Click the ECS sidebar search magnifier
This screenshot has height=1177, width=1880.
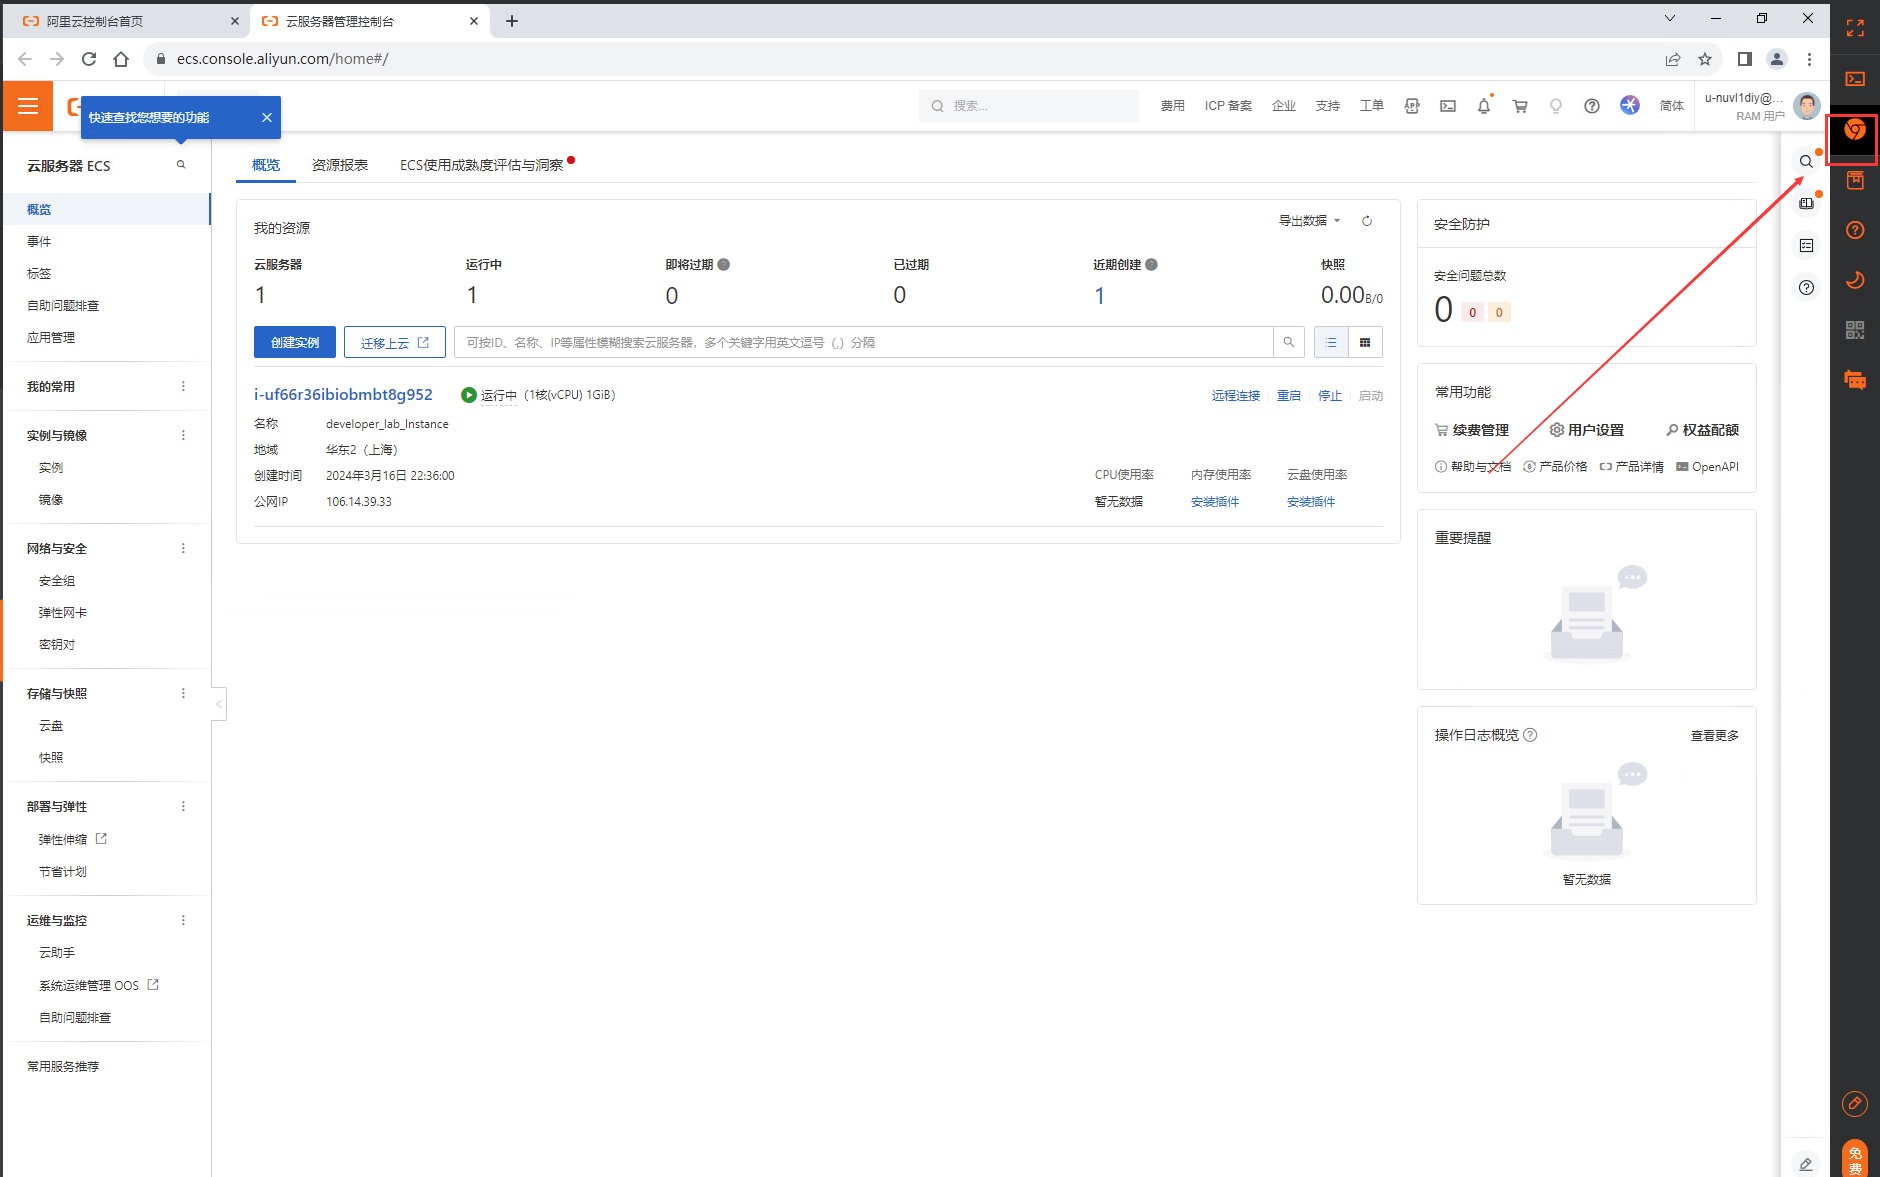click(x=181, y=165)
